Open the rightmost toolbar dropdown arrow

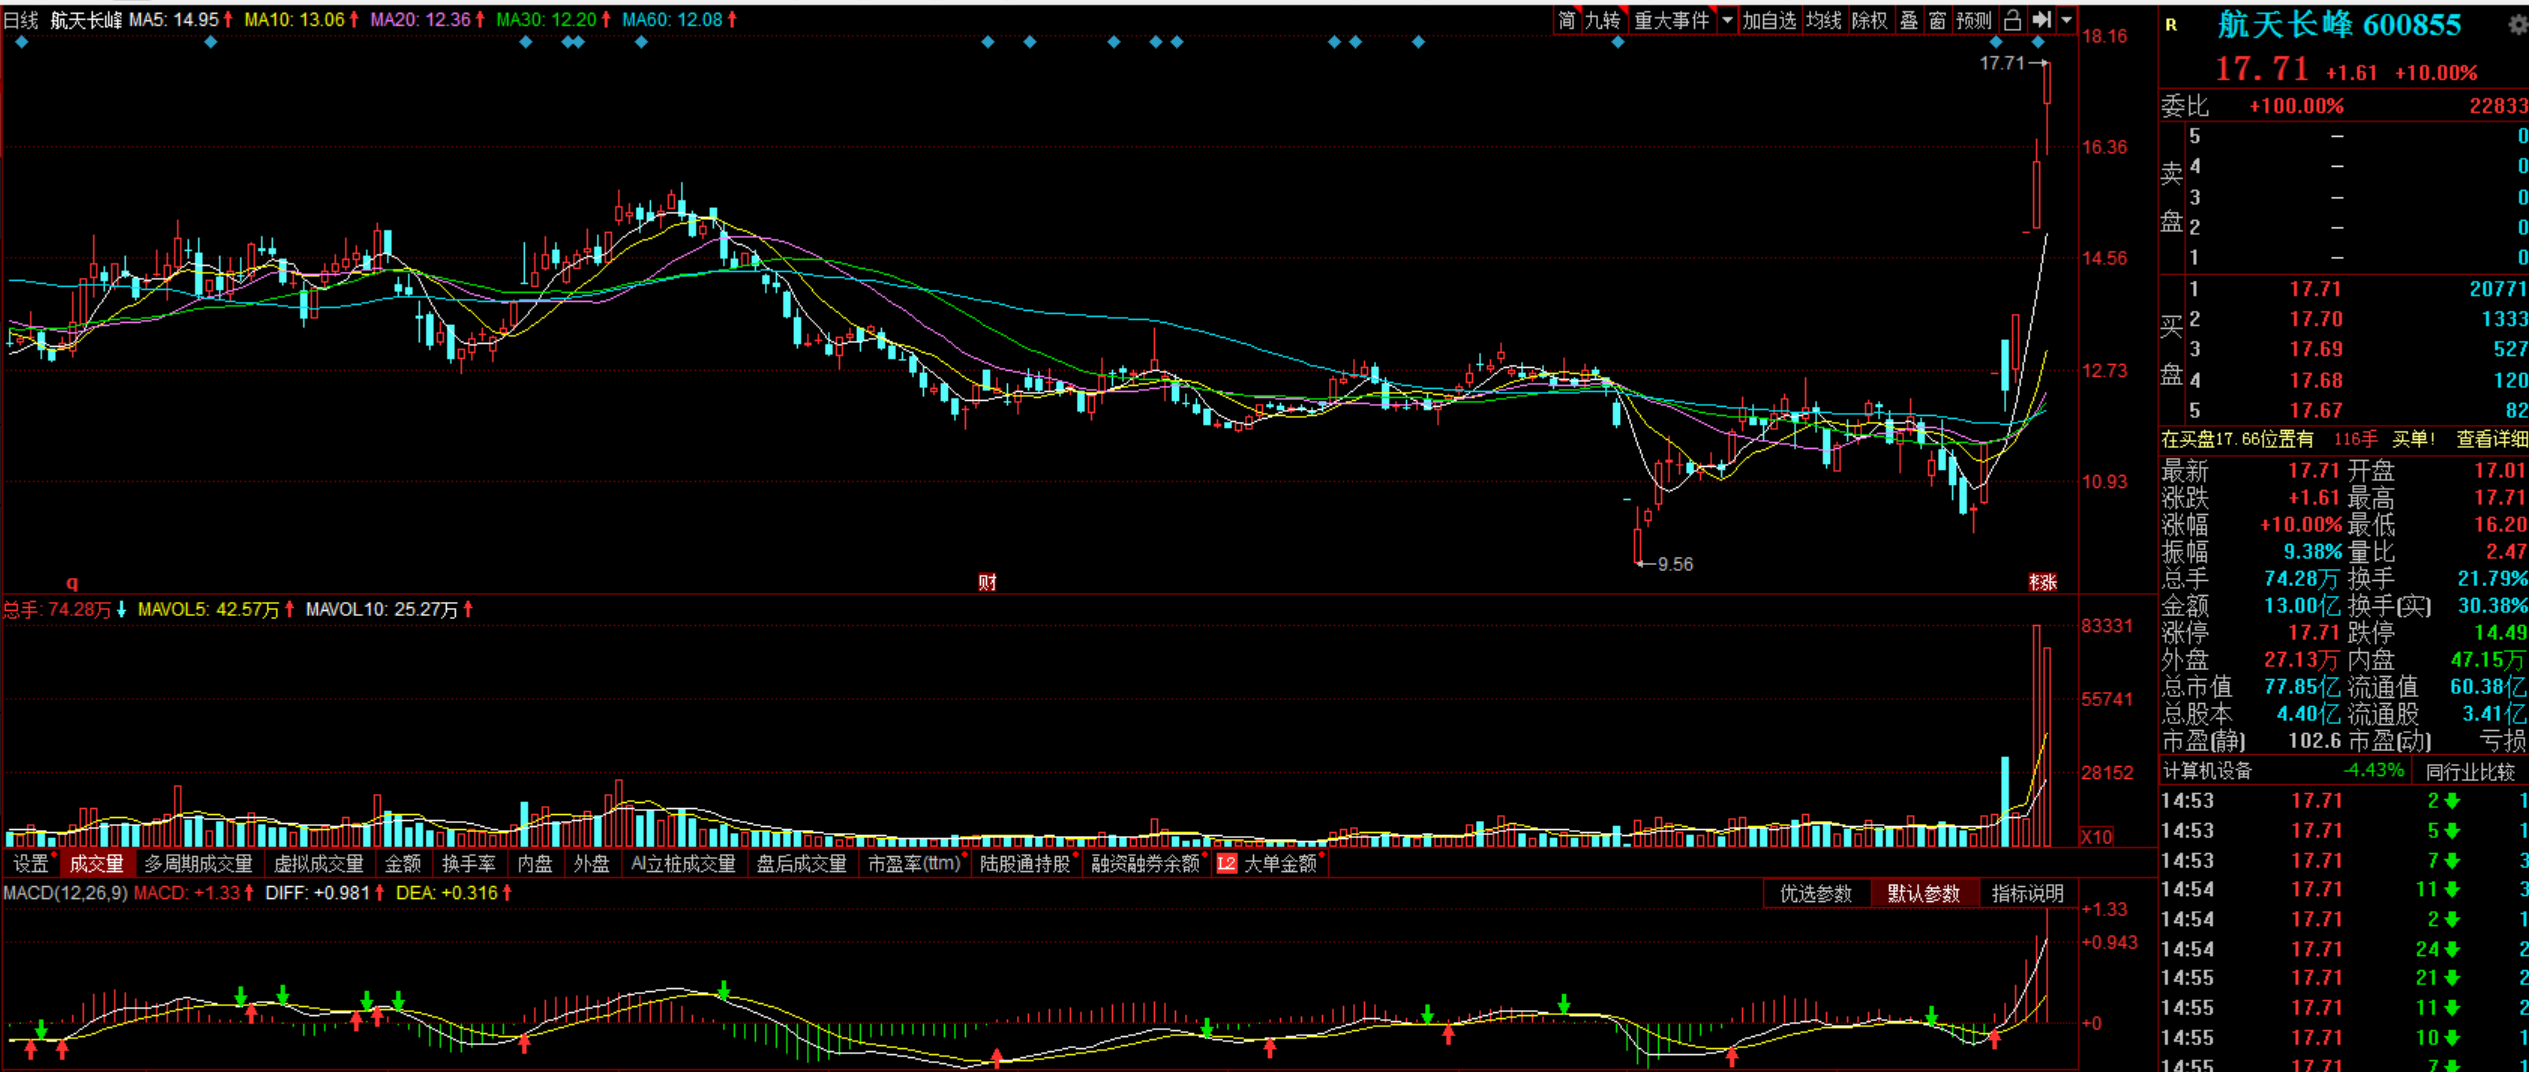(2066, 20)
